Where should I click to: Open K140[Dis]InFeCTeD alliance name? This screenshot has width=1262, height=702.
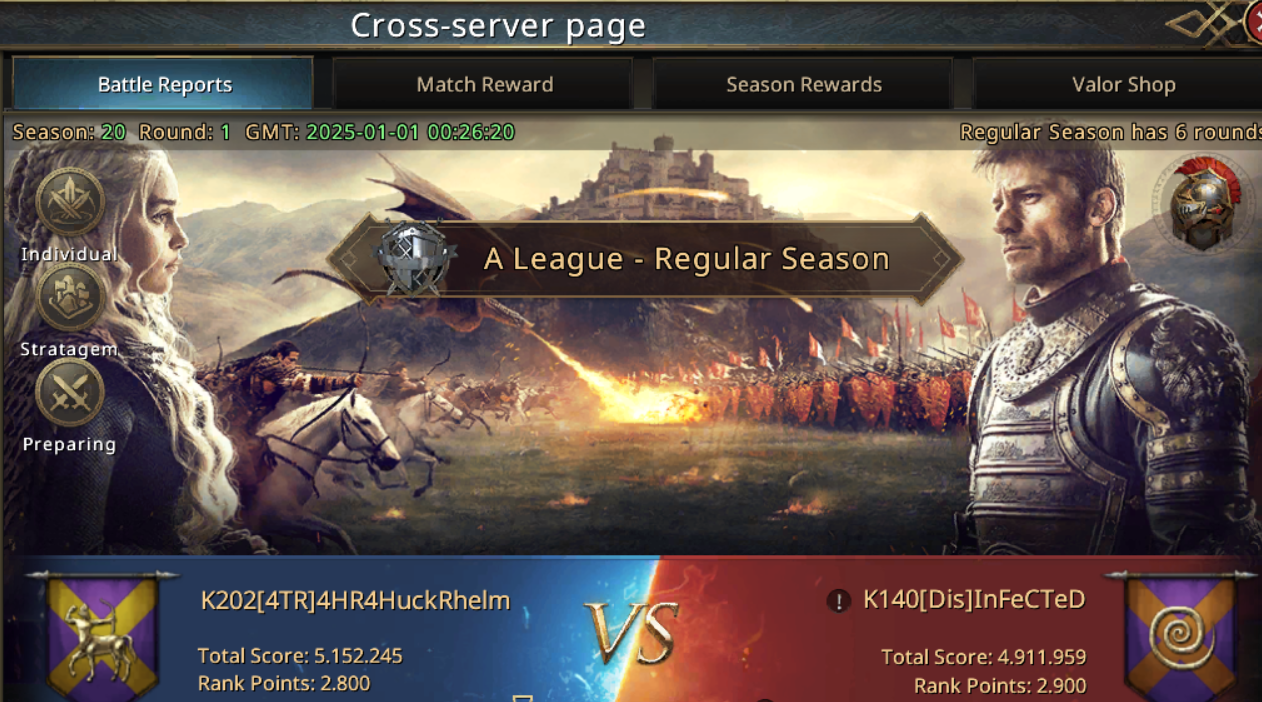[x=974, y=600]
